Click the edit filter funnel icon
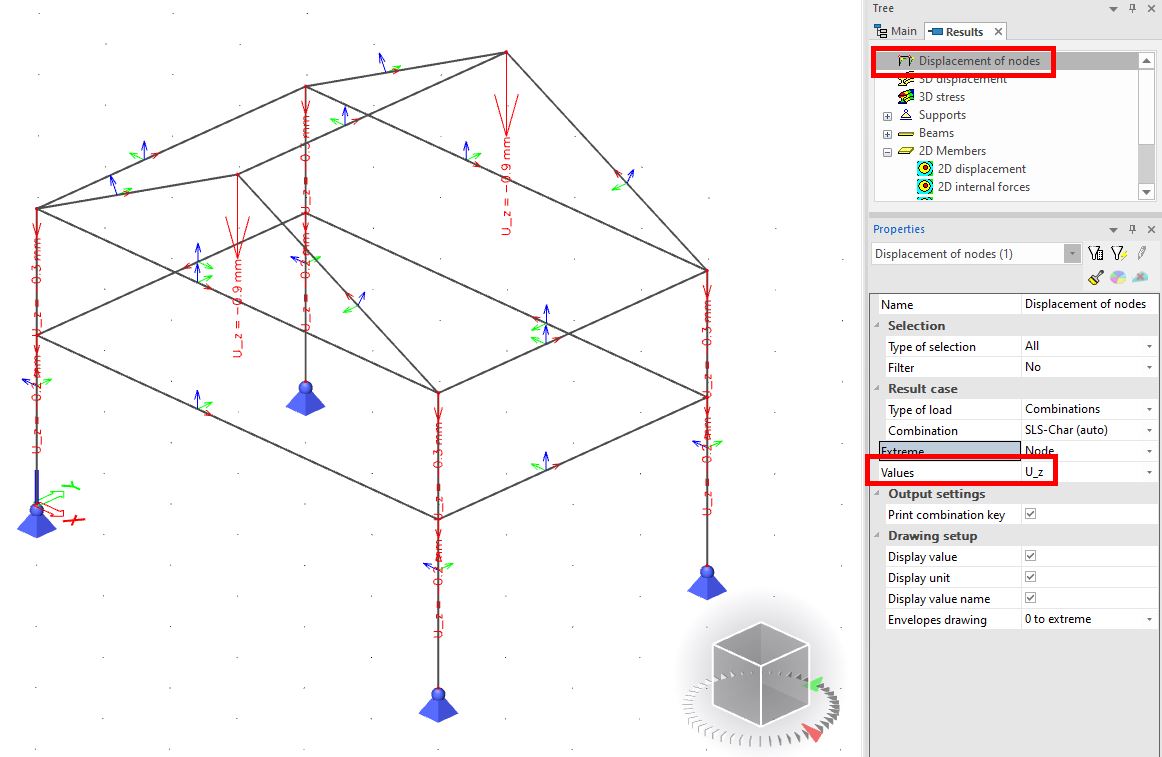This screenshot has height=757, width=1162. 1119,252
